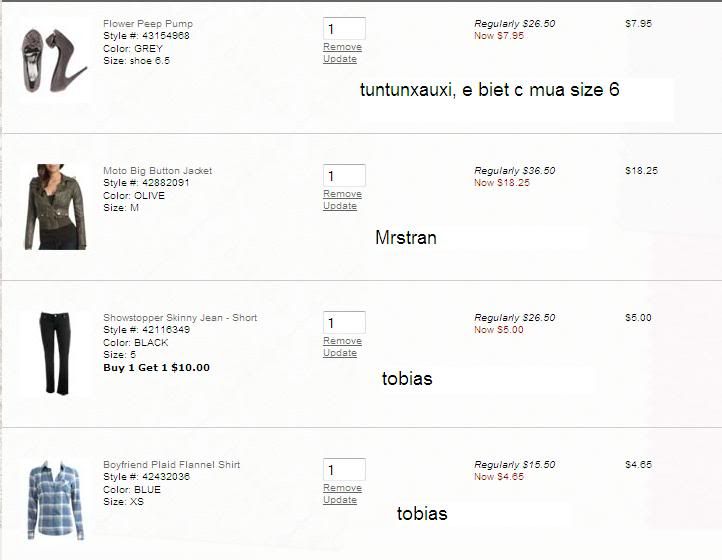Update the Showstopper Skinny Jean quantity
The height and width of the screenshot is (560, 722).
point(340,353)
